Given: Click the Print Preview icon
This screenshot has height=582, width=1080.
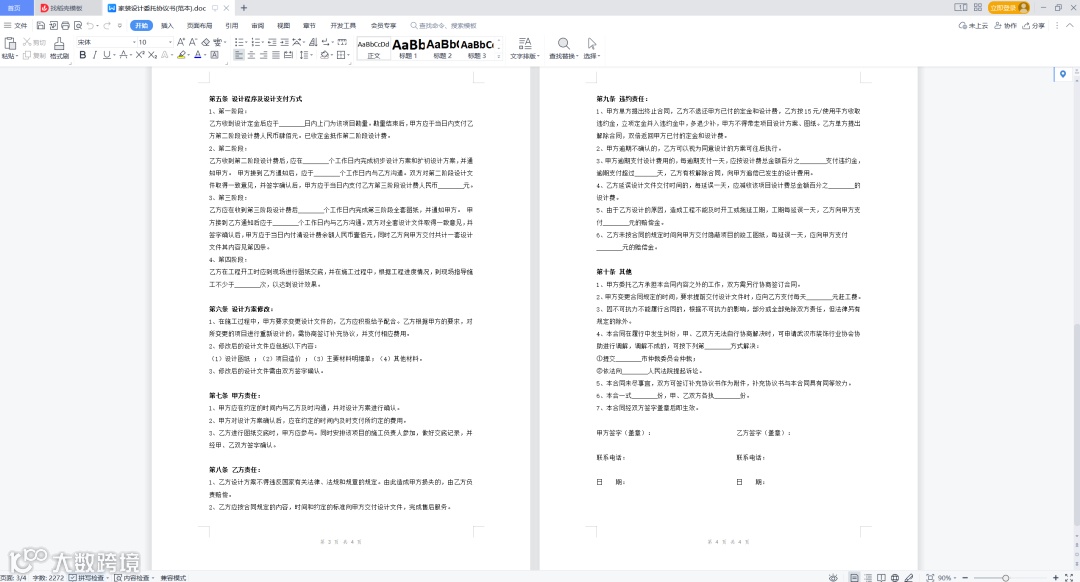Looking at the screenshot, I should point(78,25).
